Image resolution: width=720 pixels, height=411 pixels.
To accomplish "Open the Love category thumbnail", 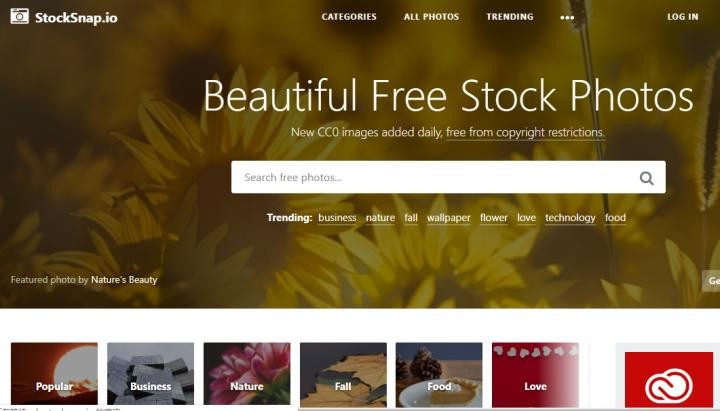I will point(535,375).
